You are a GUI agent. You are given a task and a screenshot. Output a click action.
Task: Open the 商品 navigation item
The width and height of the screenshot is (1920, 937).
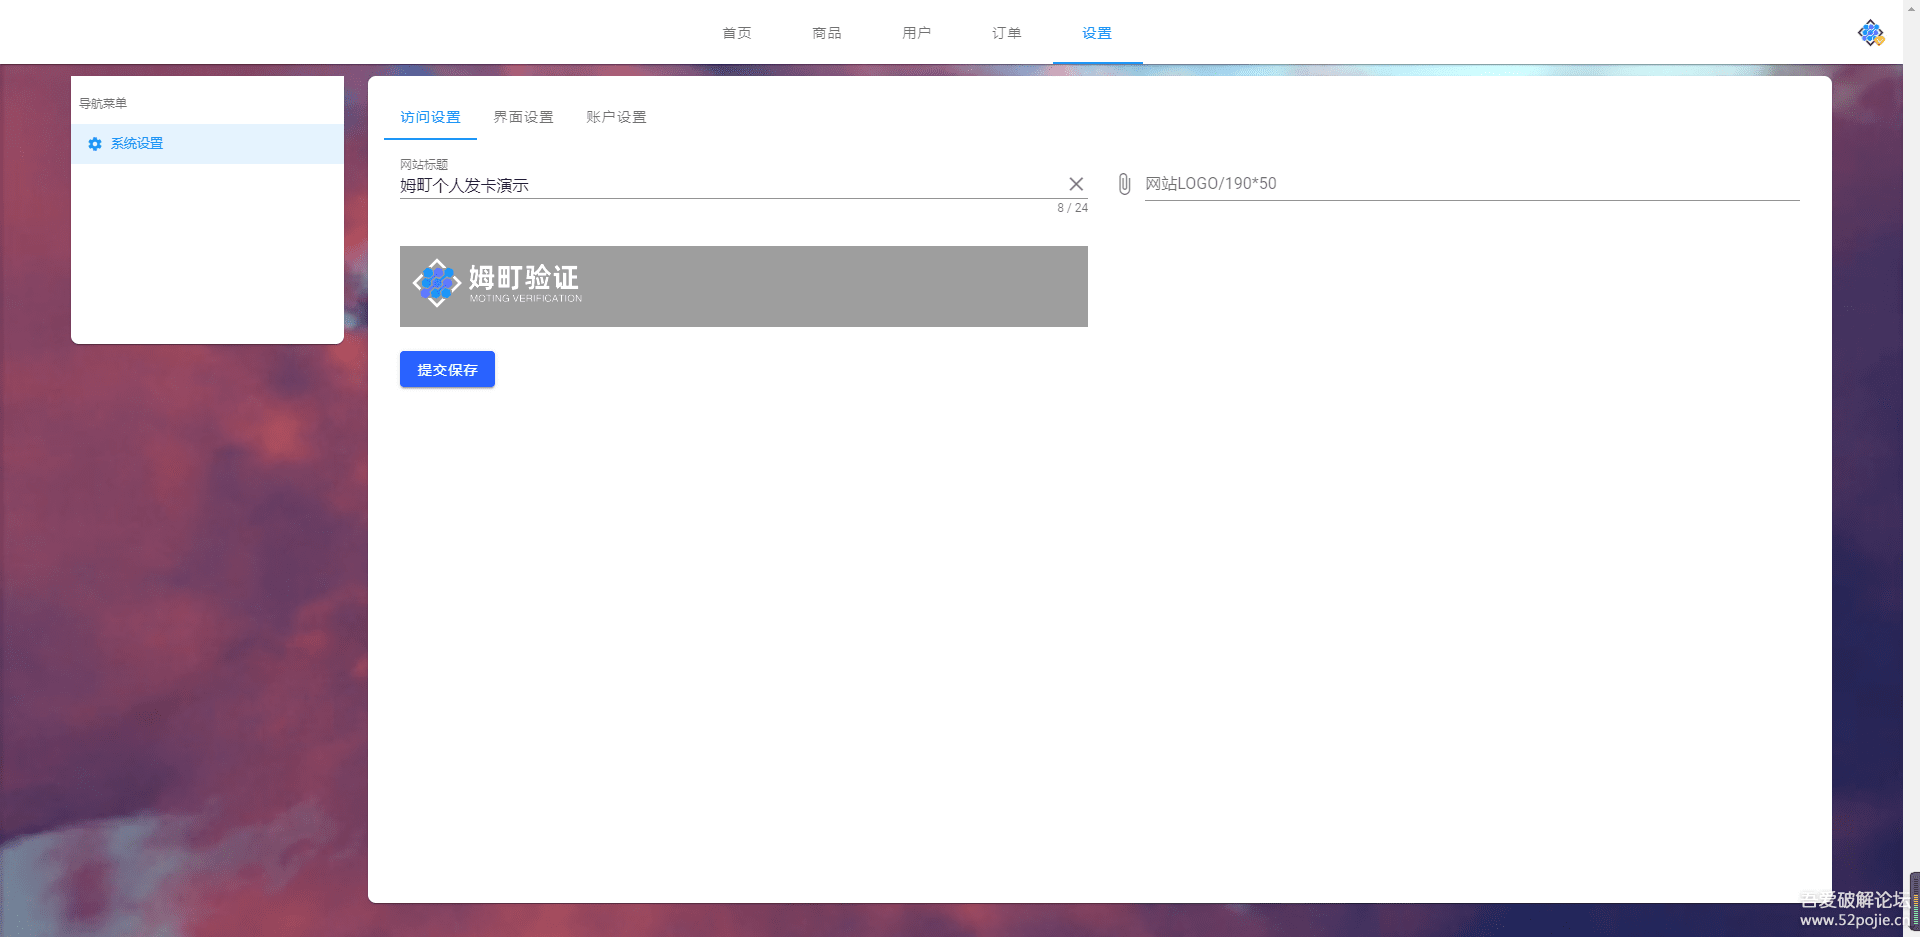click(x=827, y=32)
